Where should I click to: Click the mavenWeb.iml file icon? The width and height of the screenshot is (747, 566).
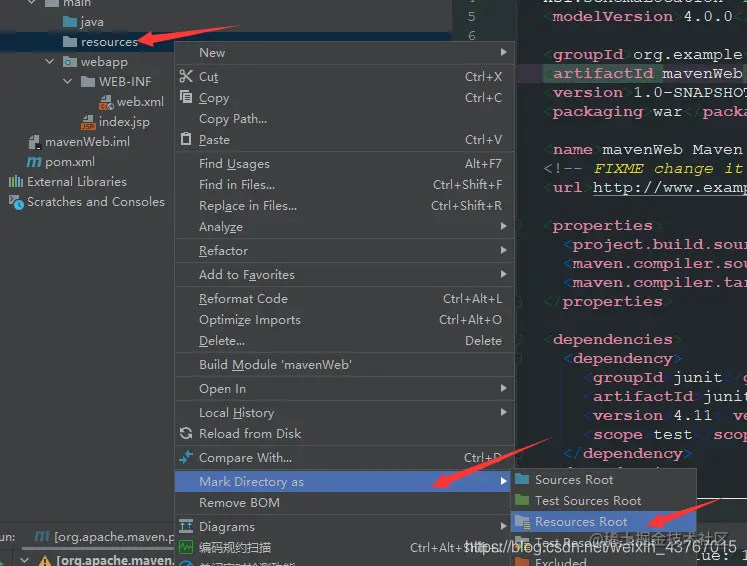34,142
